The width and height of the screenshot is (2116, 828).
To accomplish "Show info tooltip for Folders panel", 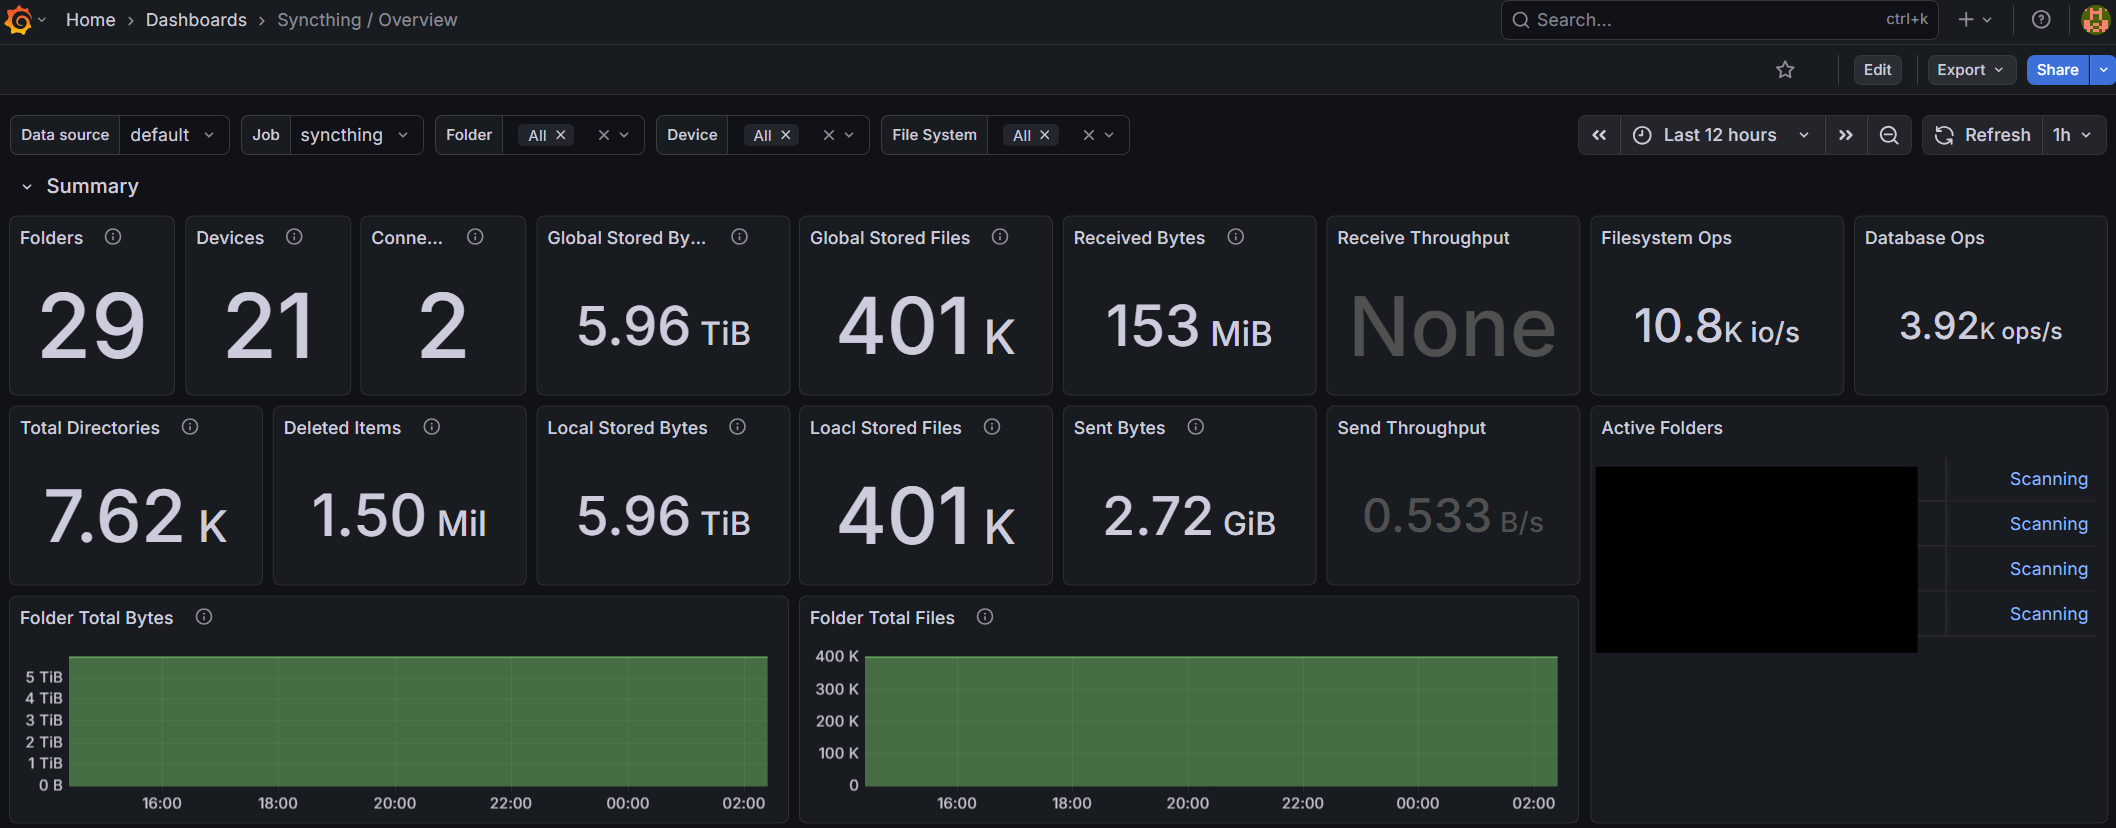I will 113,237.
